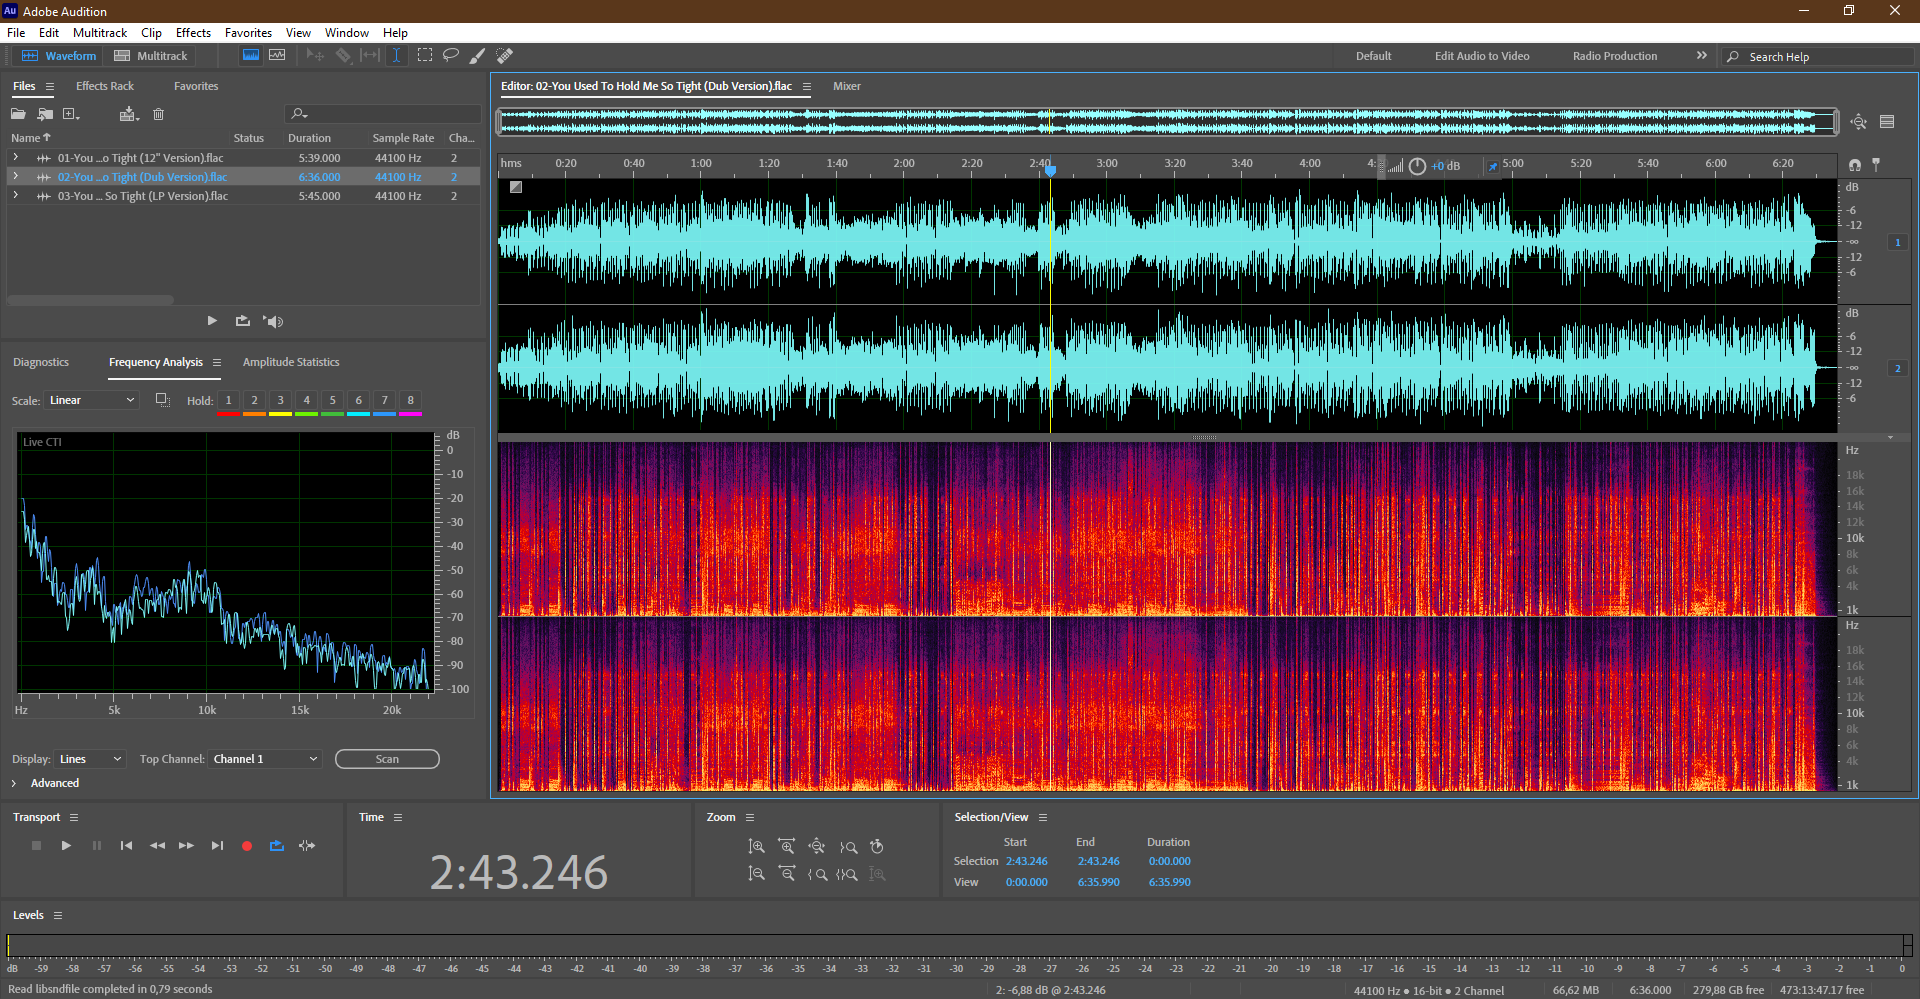Toggle Loop Playback in Transport
The image size is (1920, 999).
pyautogui.click(x=277, y=846)
